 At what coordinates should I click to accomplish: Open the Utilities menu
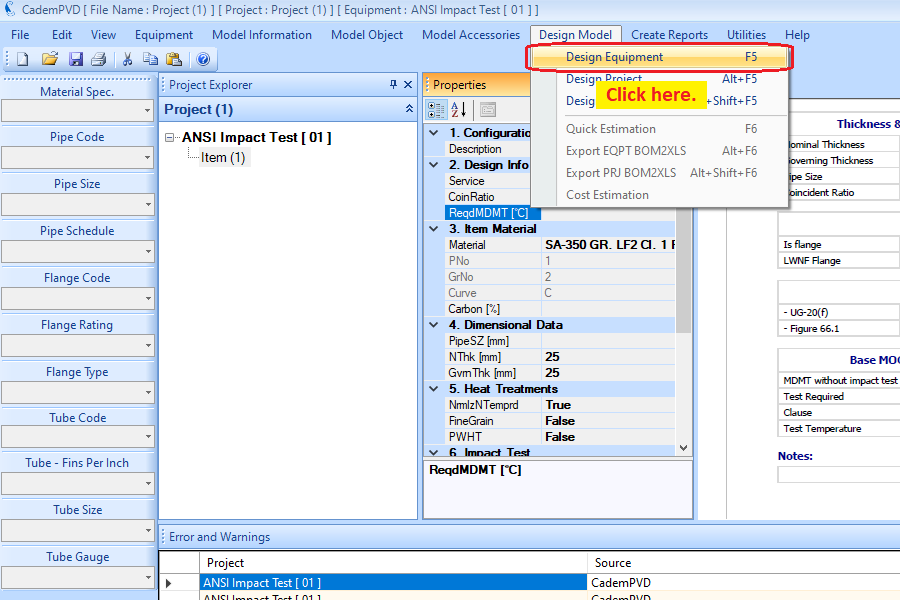coord(746,35)
